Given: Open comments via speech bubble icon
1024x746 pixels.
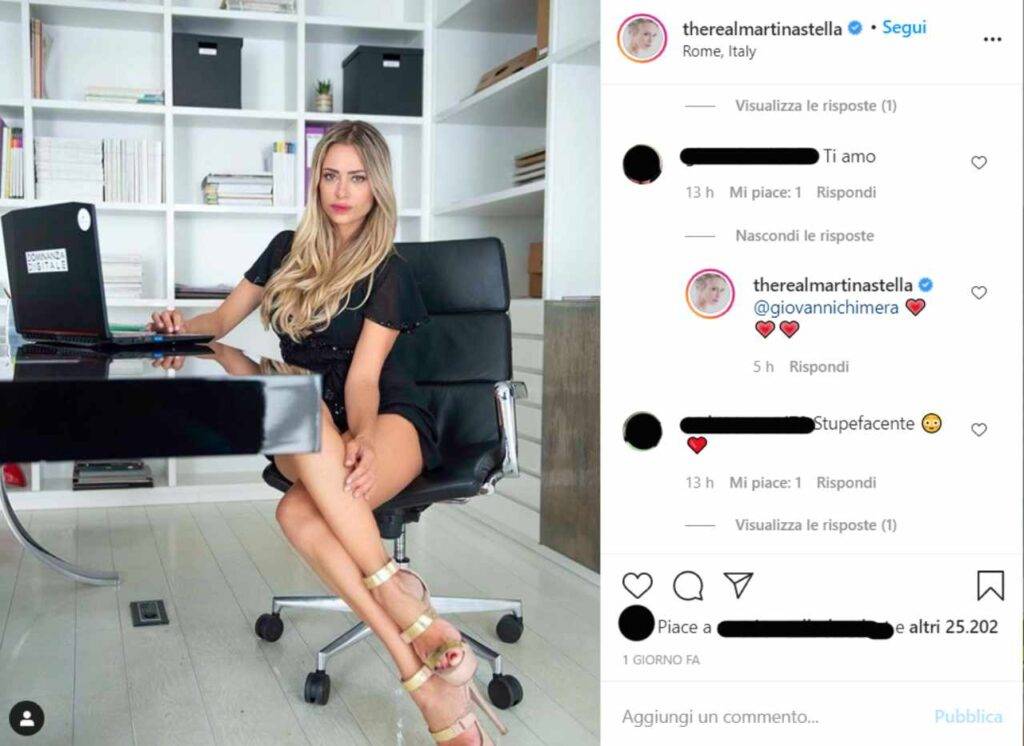Looking at the screenshot, I should [688, 586].
